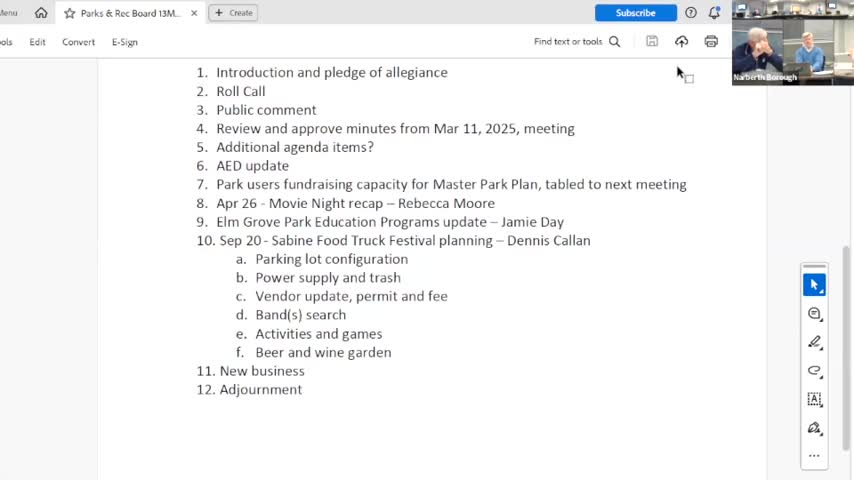Click 'Review and approve minutes' line
854x480 pixels.
[x=395, y=129]
